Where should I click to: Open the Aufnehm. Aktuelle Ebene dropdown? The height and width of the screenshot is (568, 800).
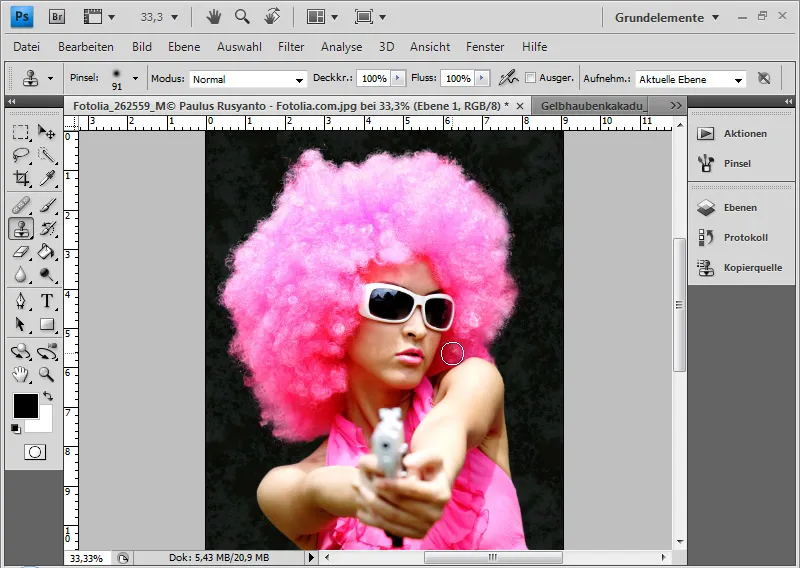coord(691,79)
